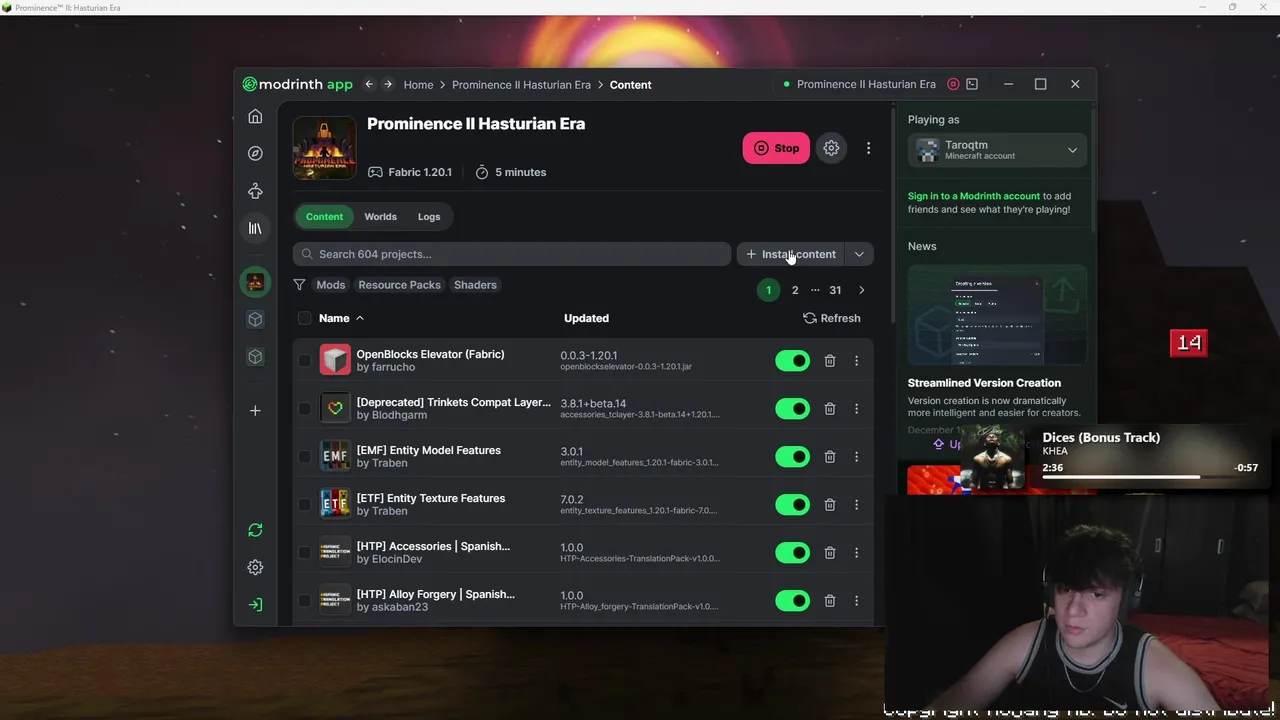The image size is (1280, 720).
Task: Open the logs terminal icon in top bar
Action: pyautogui.click(x=972, y=84)
